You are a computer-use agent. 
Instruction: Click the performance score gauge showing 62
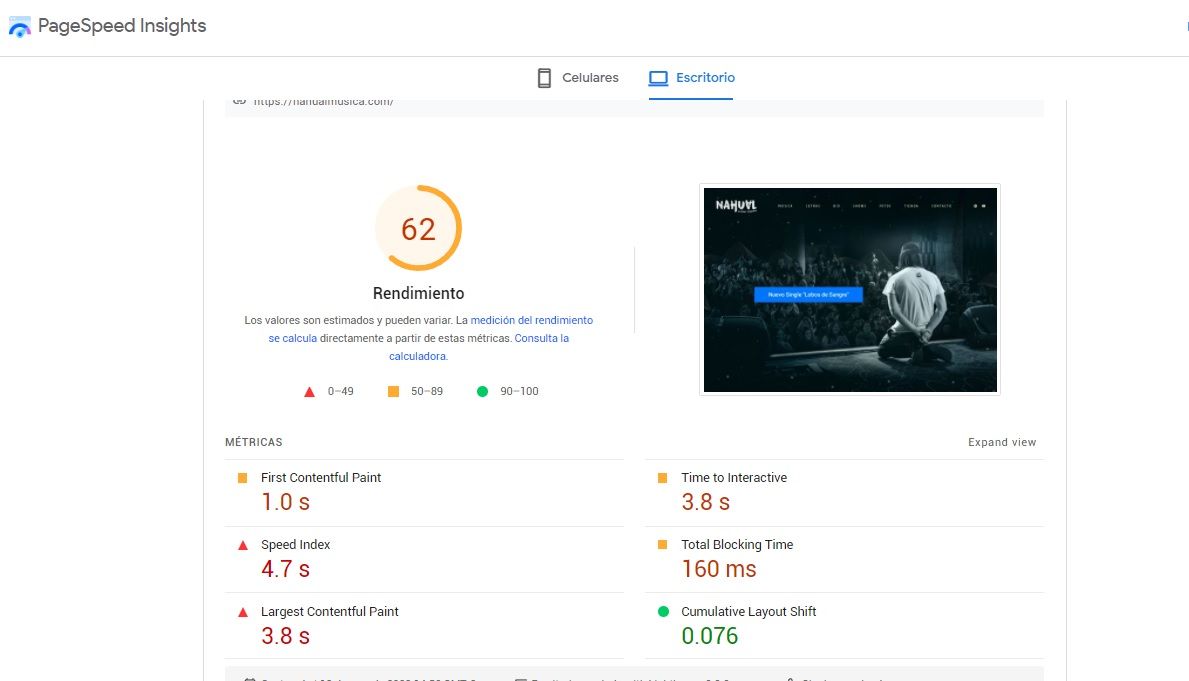pos(419,228)
